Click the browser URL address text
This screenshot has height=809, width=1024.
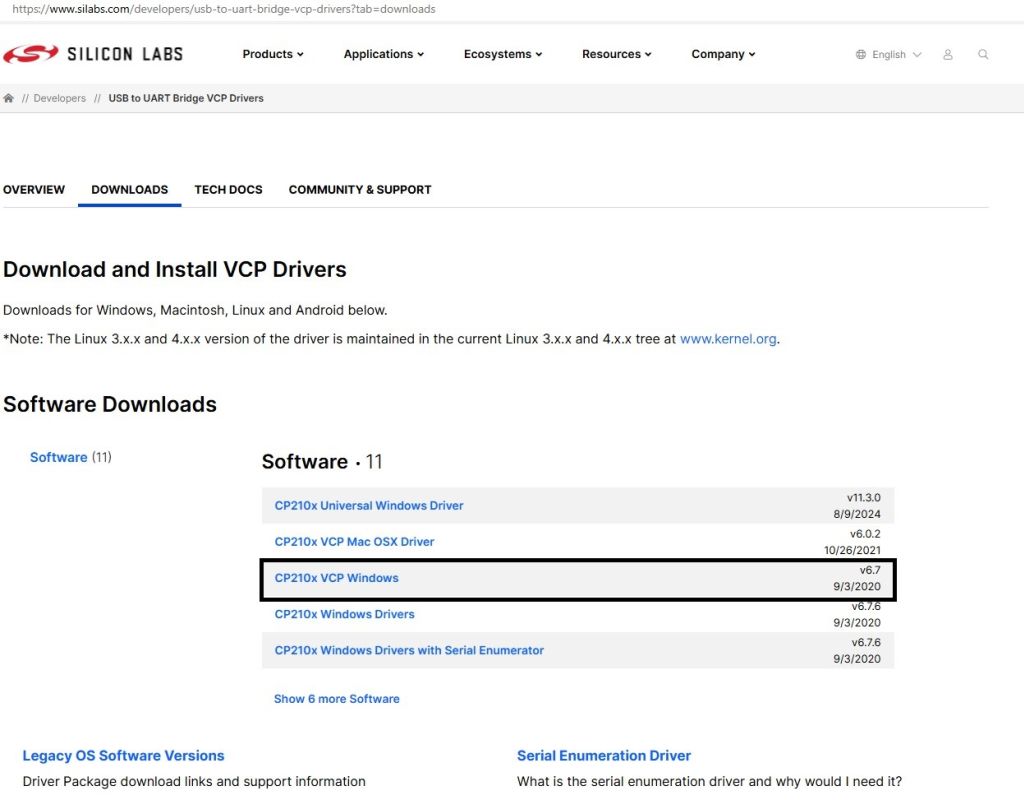tap(223, 9)
